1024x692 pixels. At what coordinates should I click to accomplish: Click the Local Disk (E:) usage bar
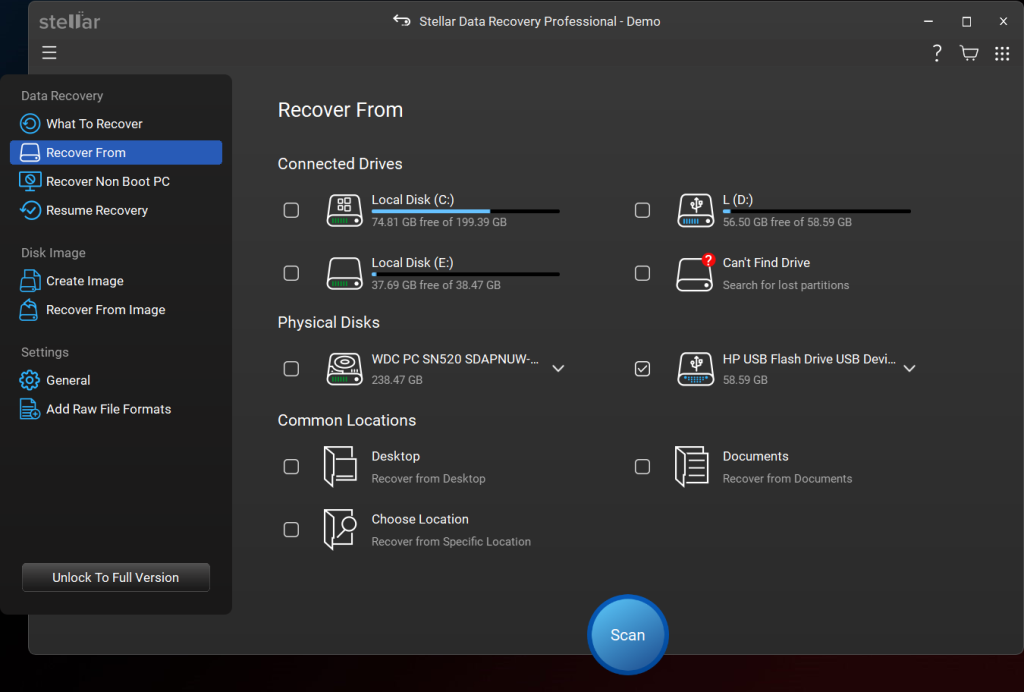tap(466, 274)
